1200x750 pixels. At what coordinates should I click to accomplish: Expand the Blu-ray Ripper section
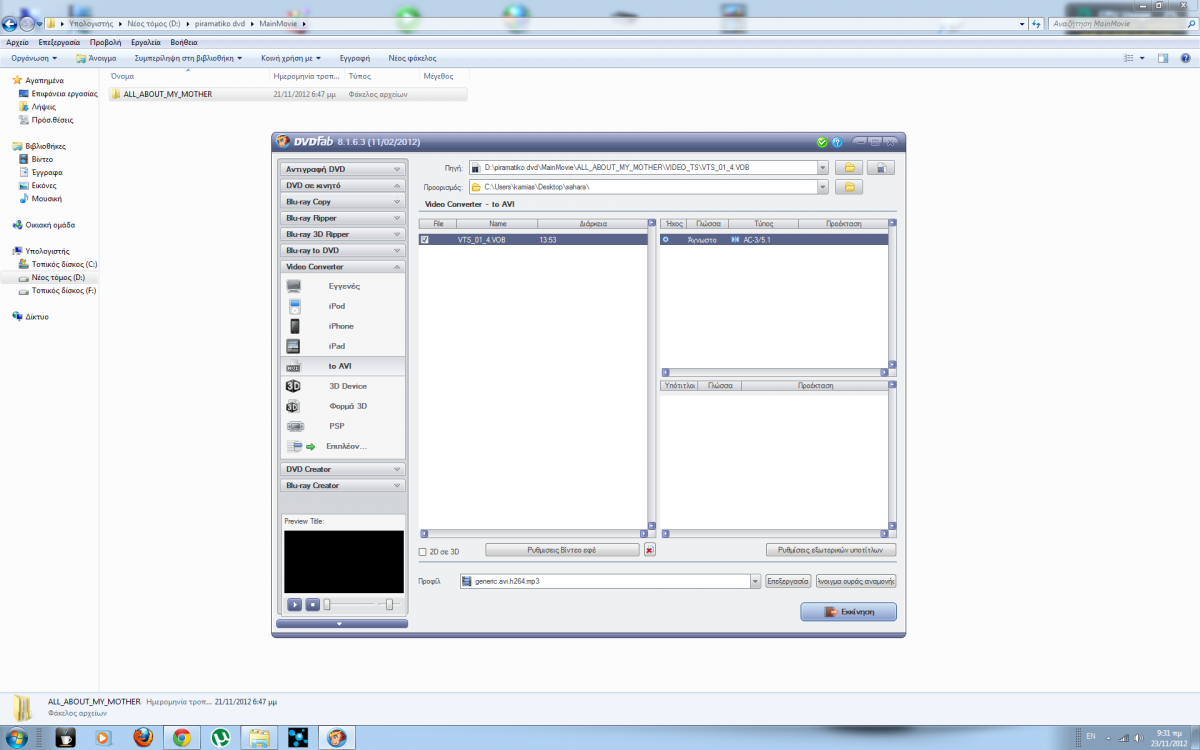point(343,218)
